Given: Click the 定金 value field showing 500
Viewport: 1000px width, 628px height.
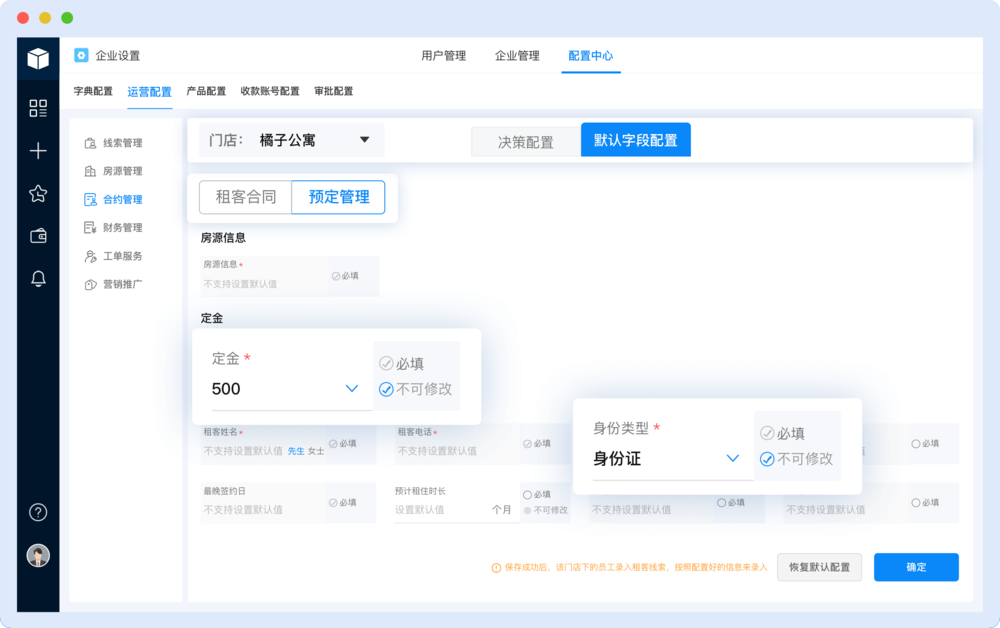Looking at the screenshot, I should (292, 389).
